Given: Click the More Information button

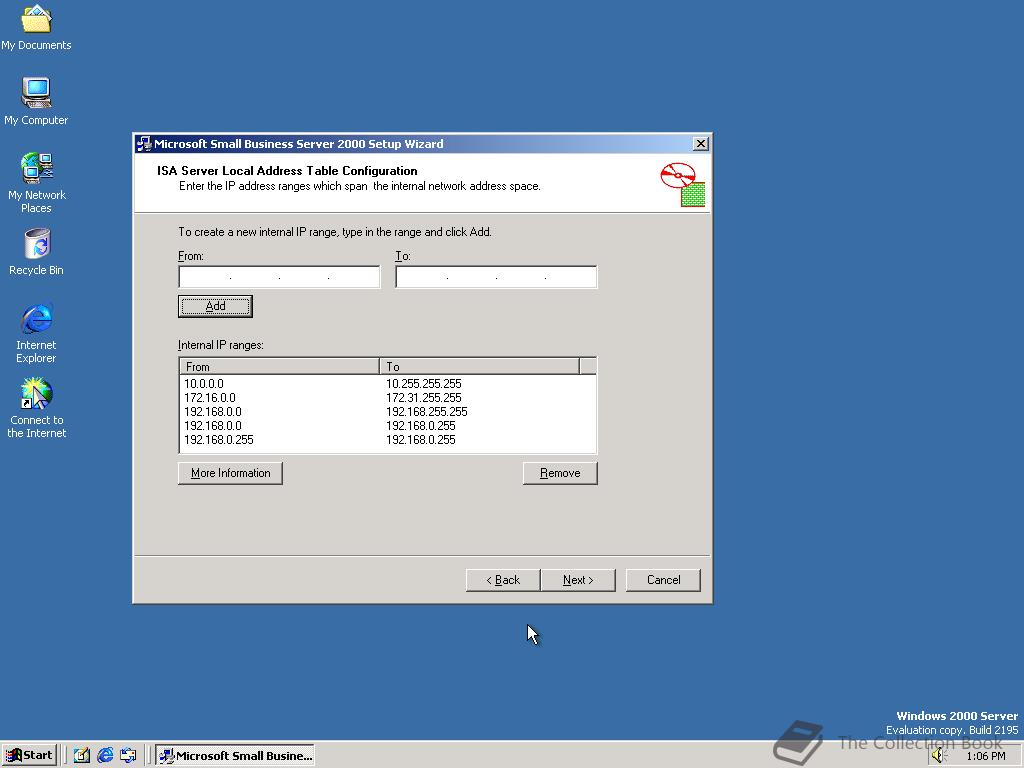Looking at the screenshot, I should pyautogui.click(x=230, y=473).
